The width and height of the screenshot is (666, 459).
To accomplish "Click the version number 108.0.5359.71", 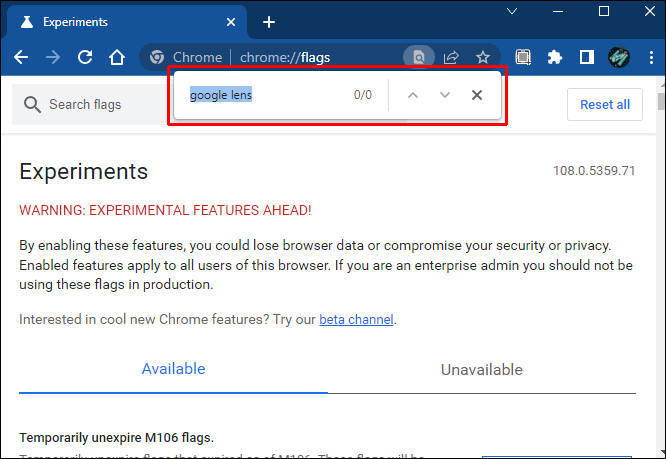I will pyautogui.click(x=594, y=171).
